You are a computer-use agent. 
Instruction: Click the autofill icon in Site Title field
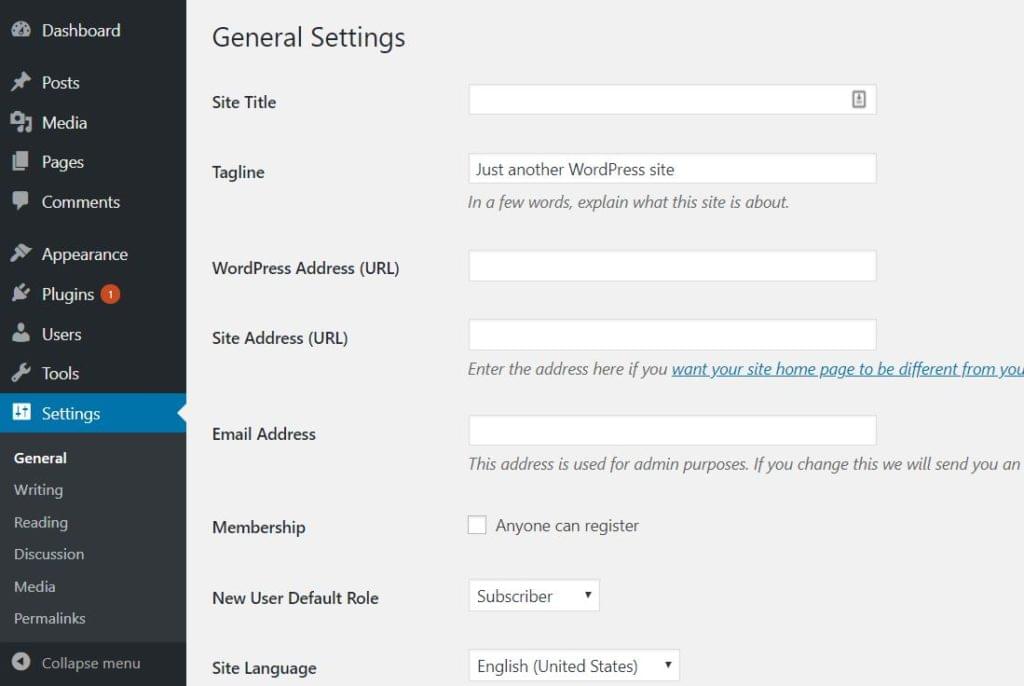tap(858, 99)
